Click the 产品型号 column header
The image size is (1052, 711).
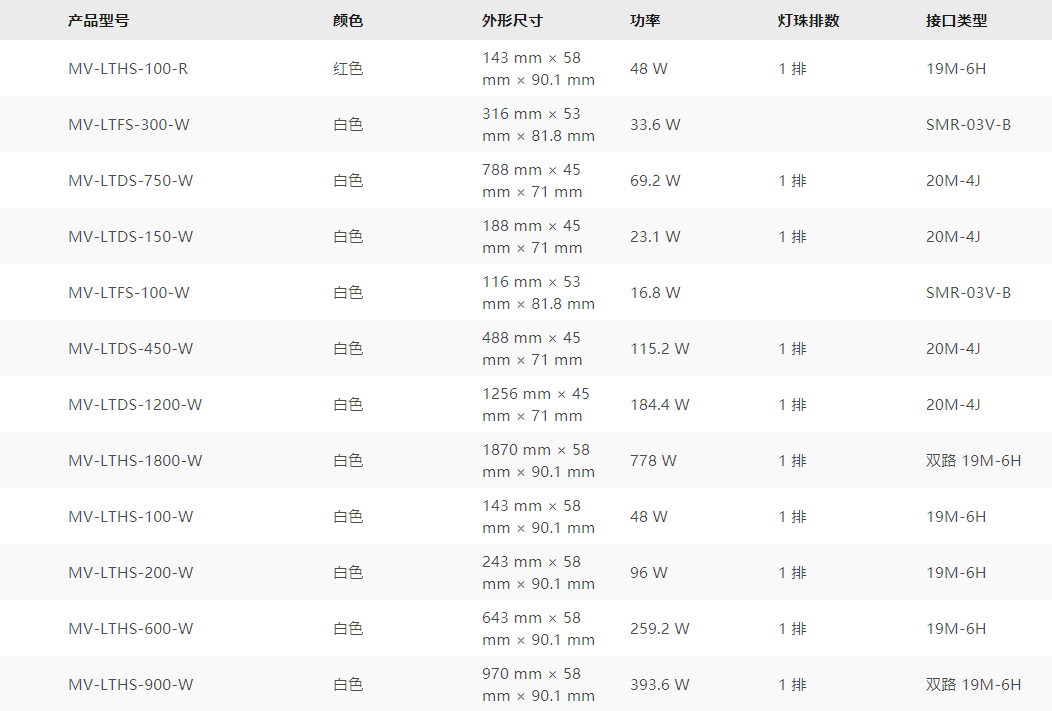(98, 20)
